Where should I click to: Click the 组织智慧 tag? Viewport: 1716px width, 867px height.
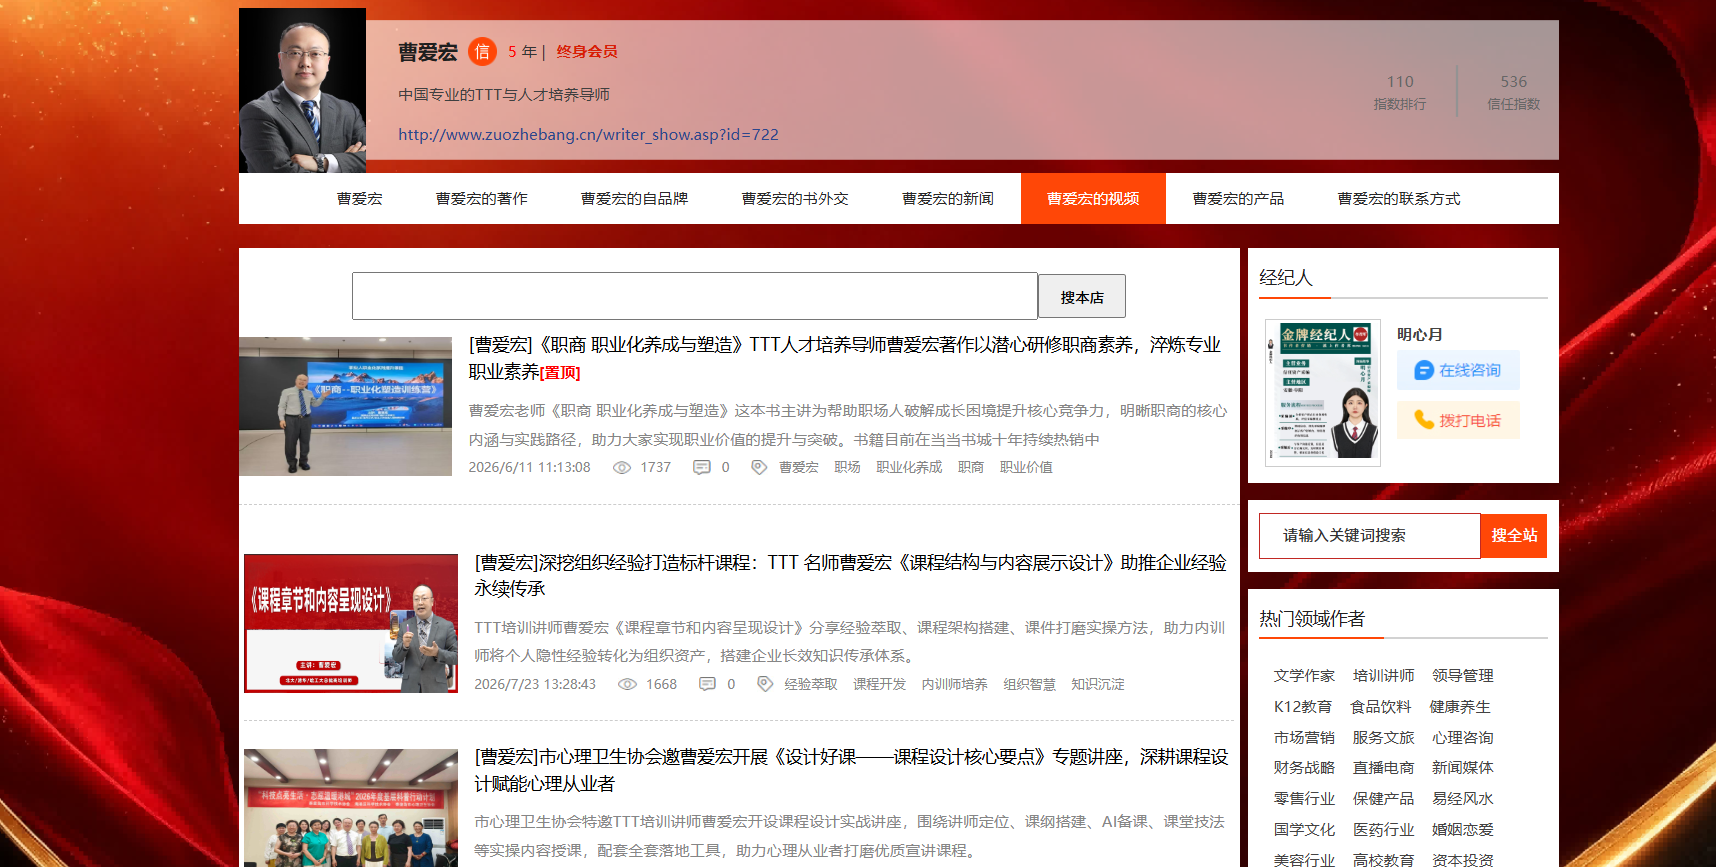click(1030, 684)
